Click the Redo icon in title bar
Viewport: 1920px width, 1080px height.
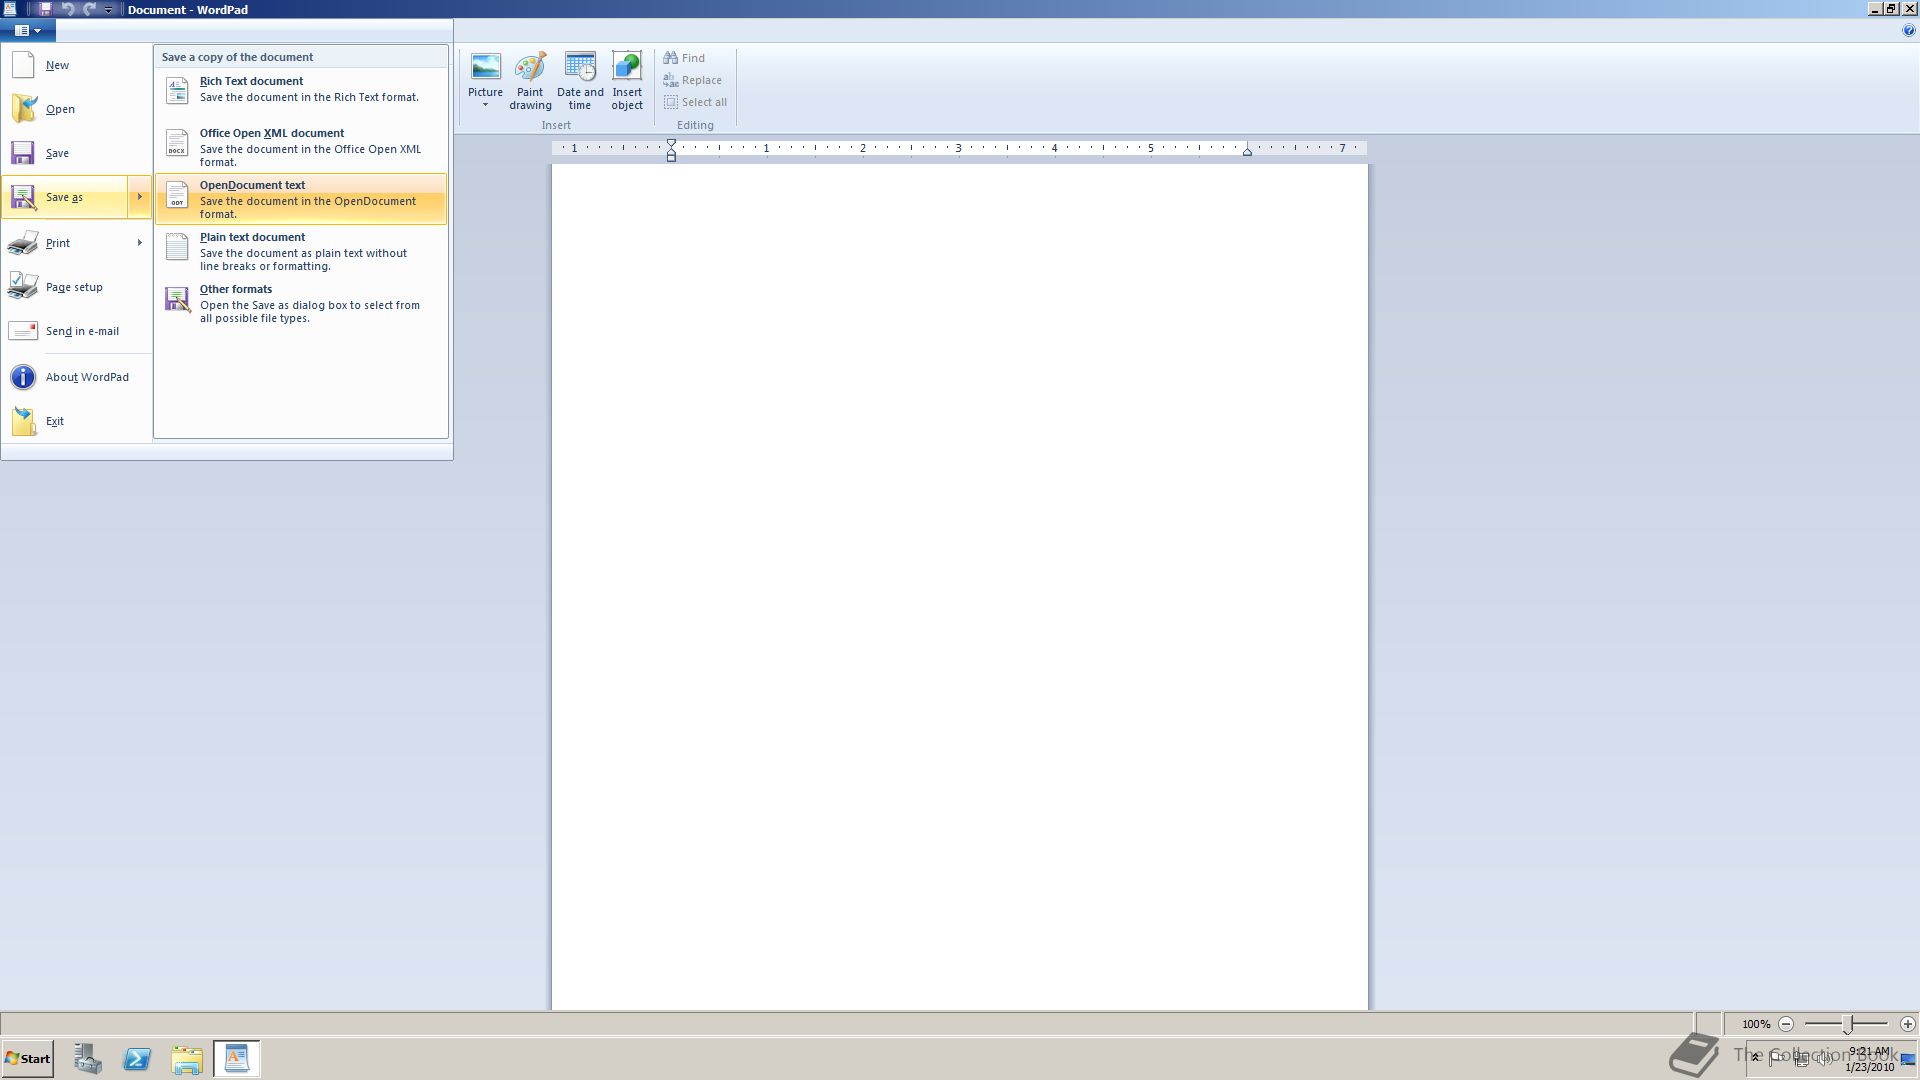[x=89, y=9]
